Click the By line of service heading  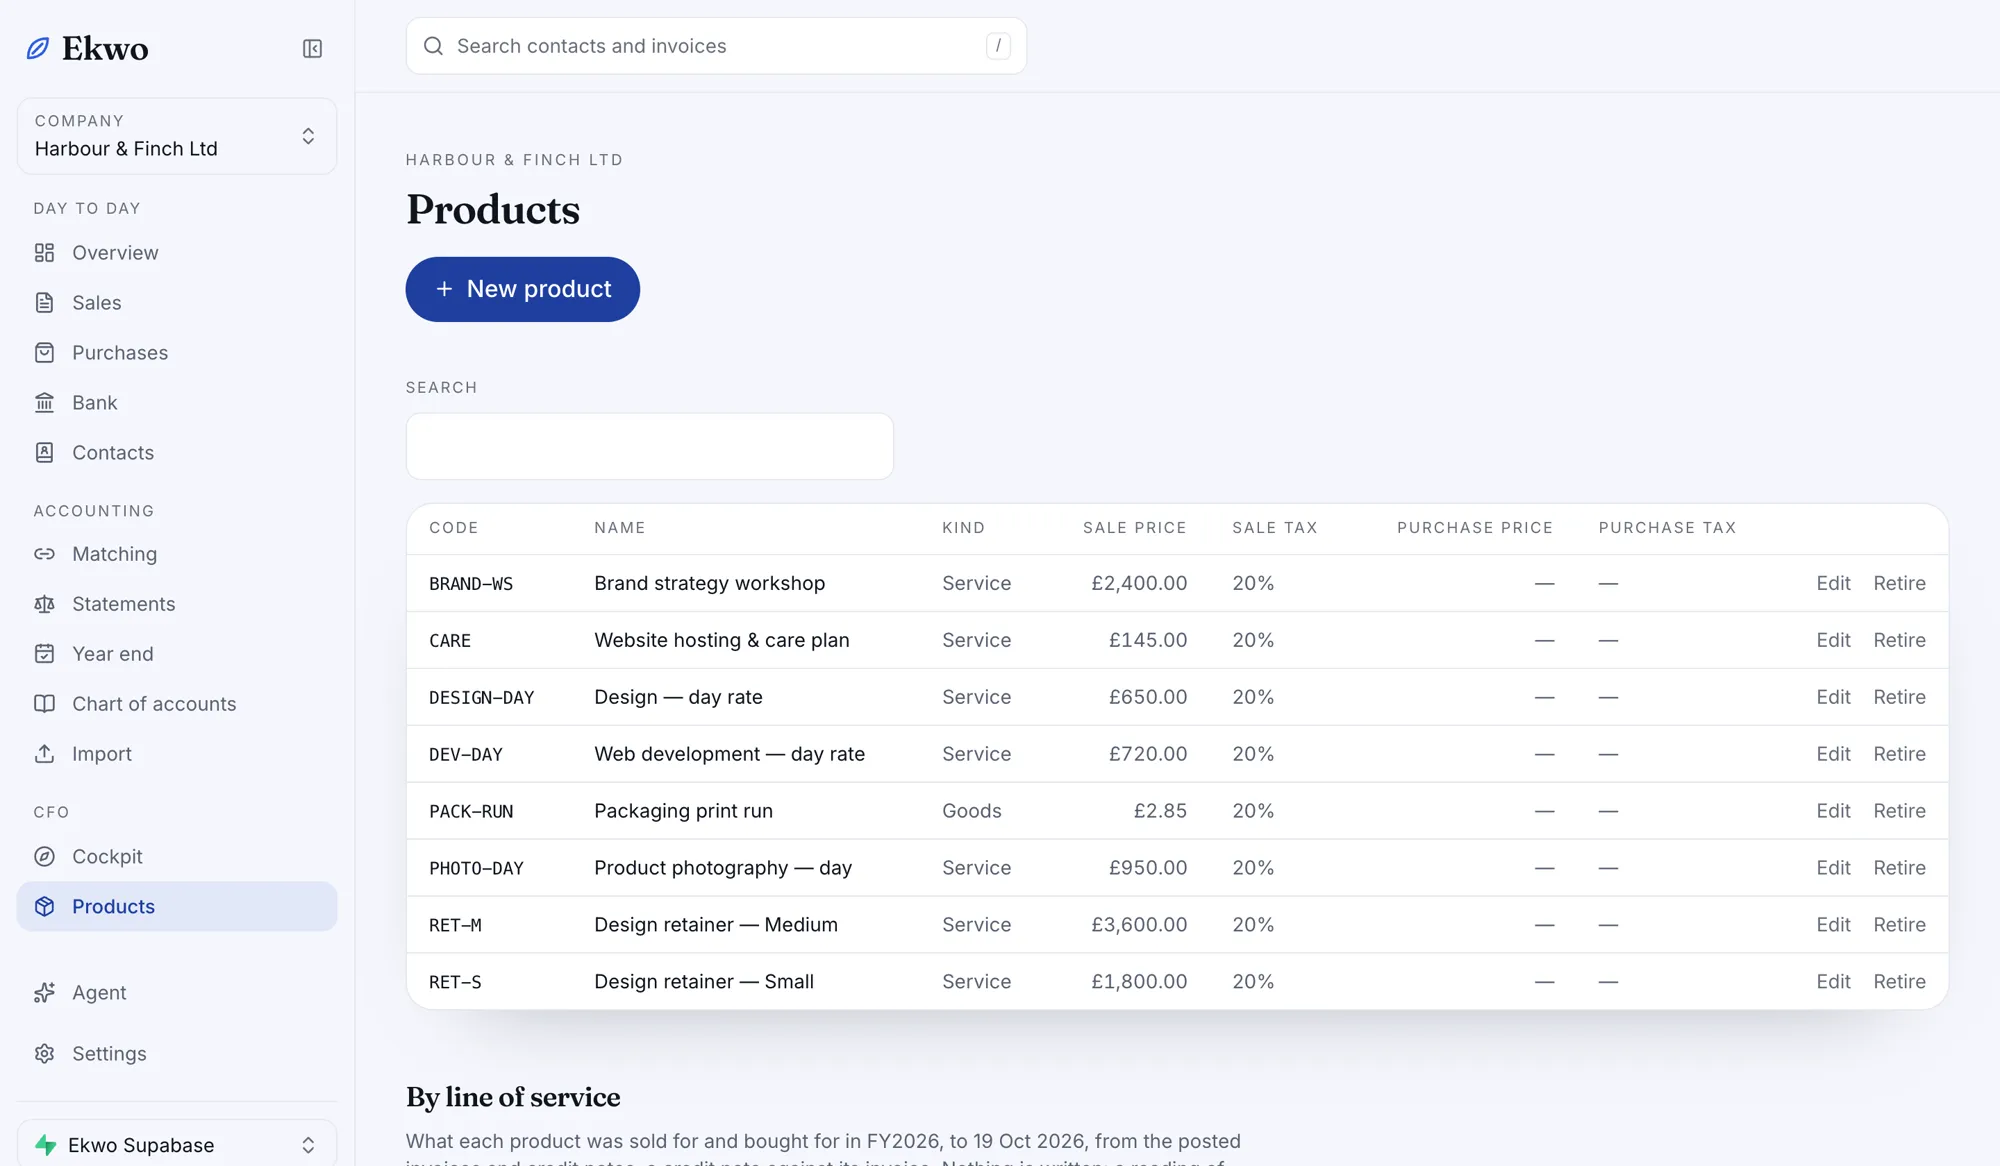[x=513, y=1097]
